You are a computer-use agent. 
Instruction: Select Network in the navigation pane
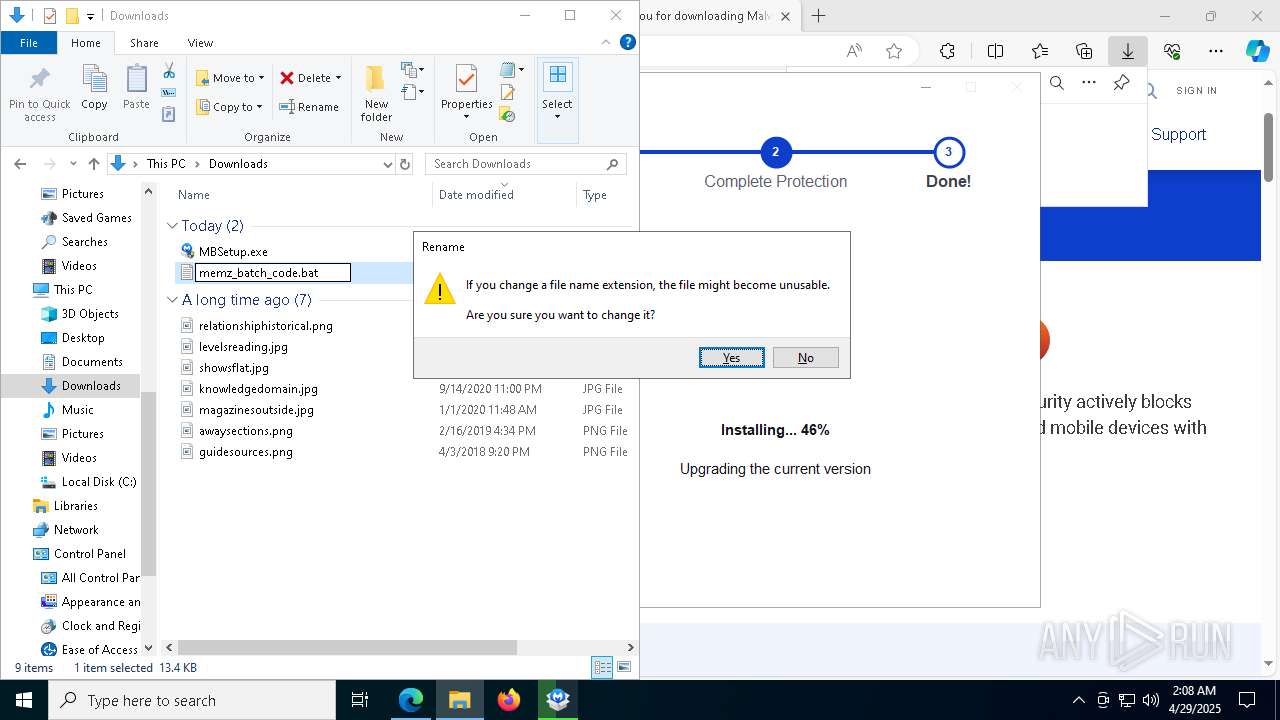coord(76,530)
